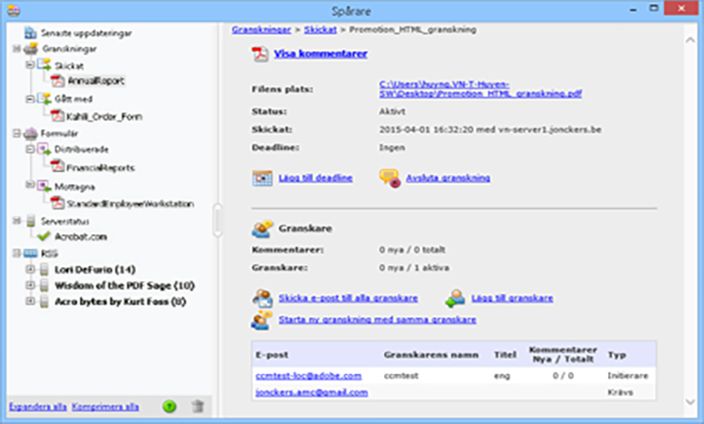Collapse the Distribuerade node
The image size is (704, 424).
[x=30, y=149]
